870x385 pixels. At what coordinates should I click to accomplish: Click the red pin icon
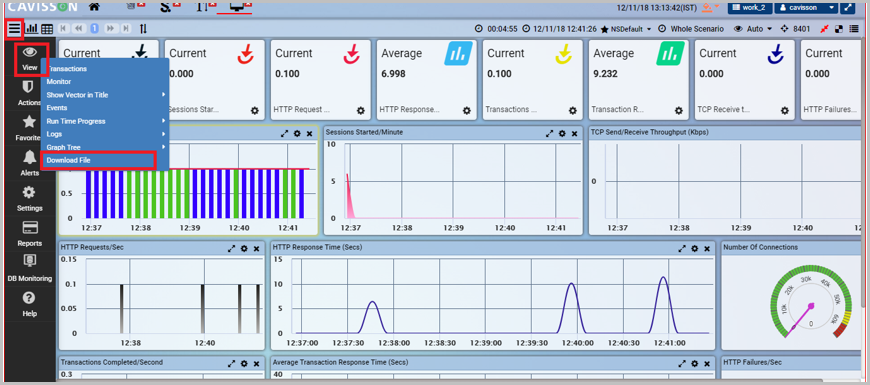(824, 29)
